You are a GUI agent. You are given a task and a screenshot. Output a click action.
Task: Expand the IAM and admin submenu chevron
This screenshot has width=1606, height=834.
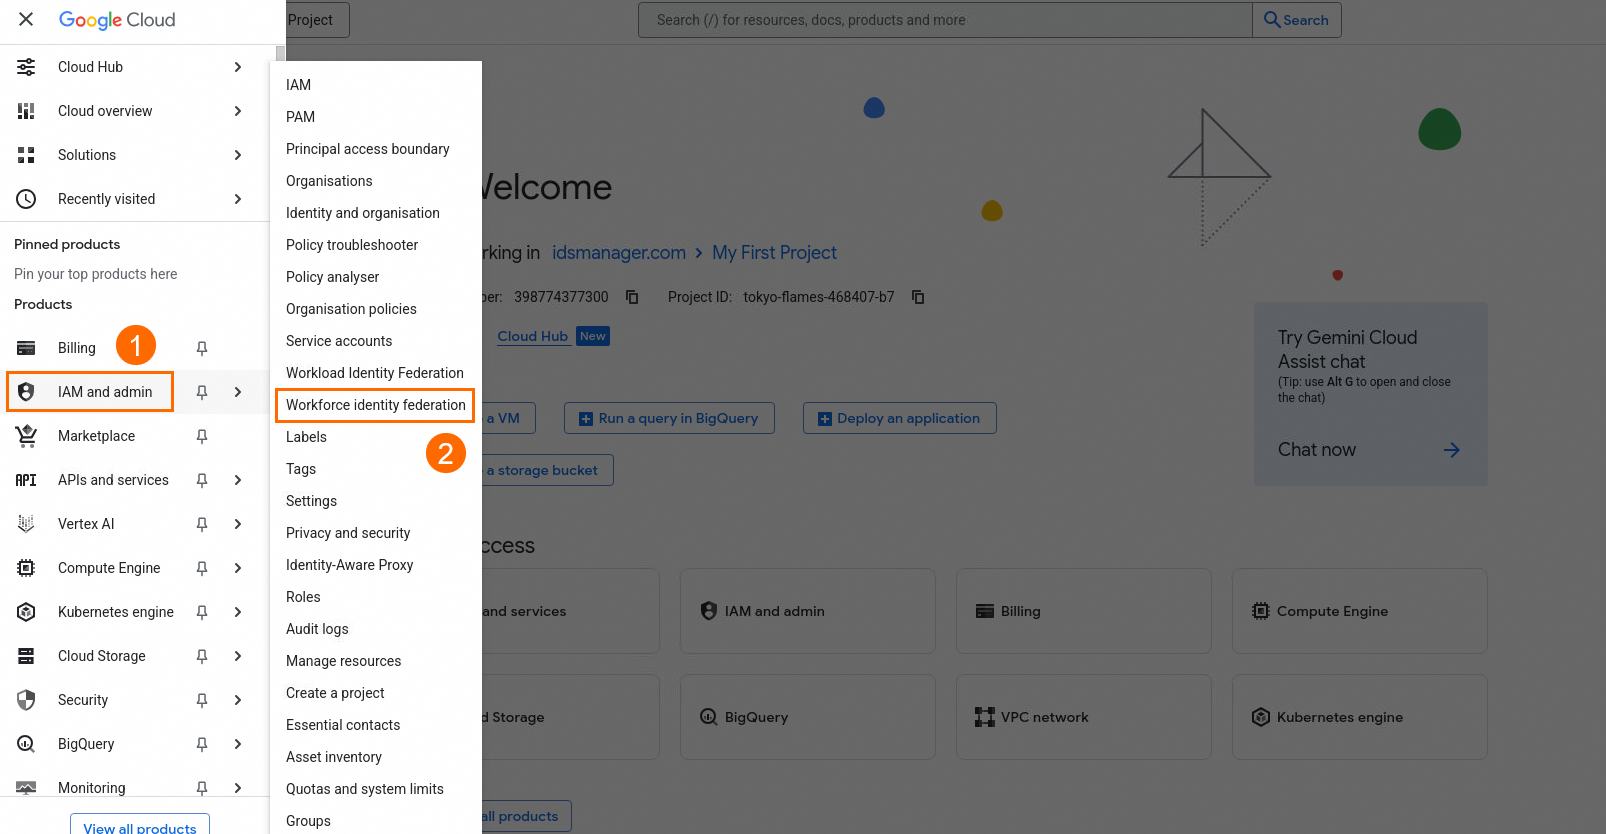pos(238,392)
